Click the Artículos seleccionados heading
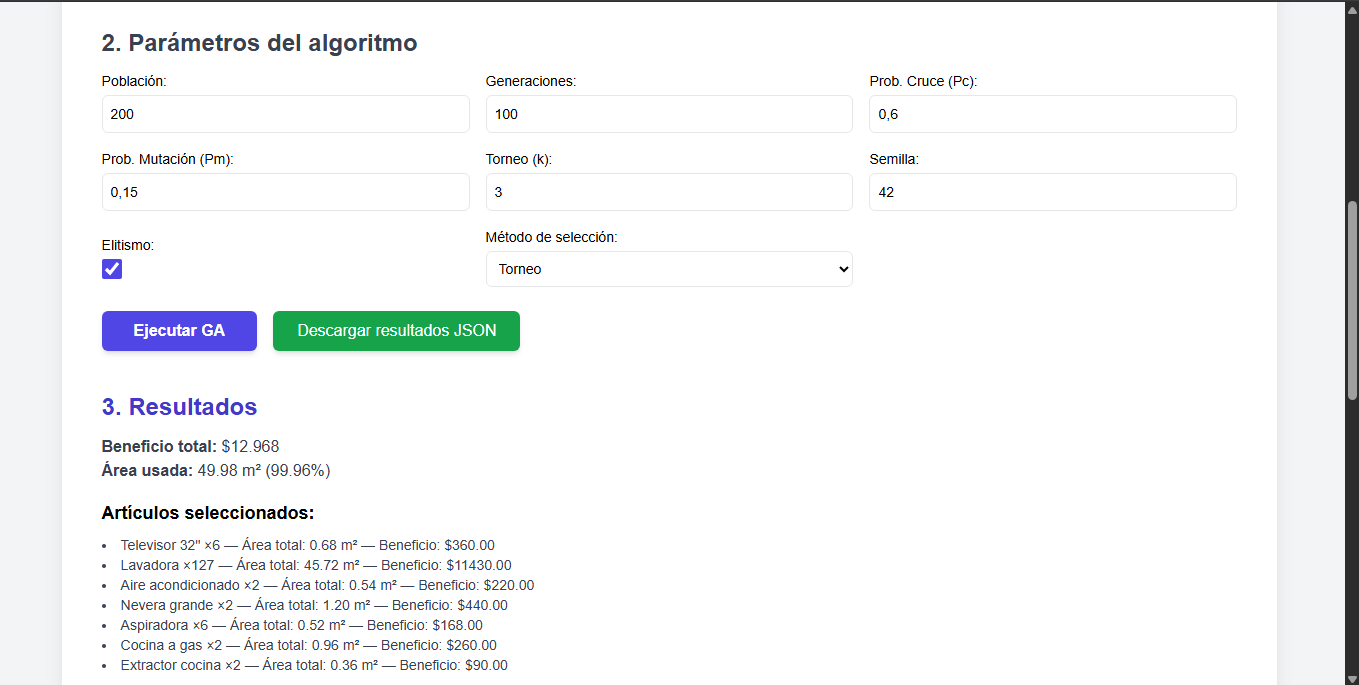 coord(207,512)
